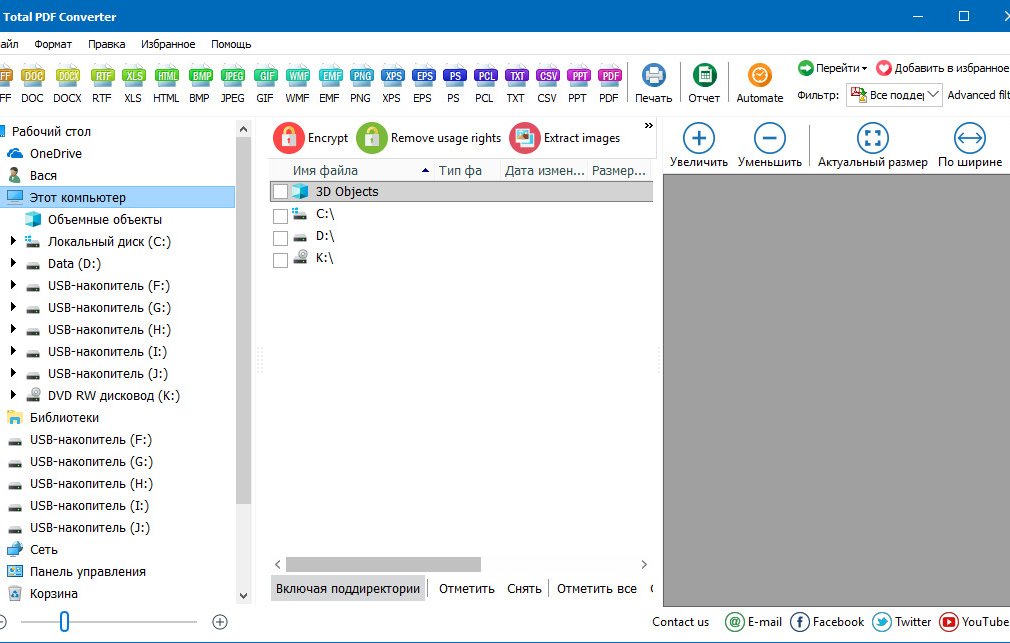Tick the K:\ drive checkbox
This screenshot has height=643, width=1010.
(280, 260)
